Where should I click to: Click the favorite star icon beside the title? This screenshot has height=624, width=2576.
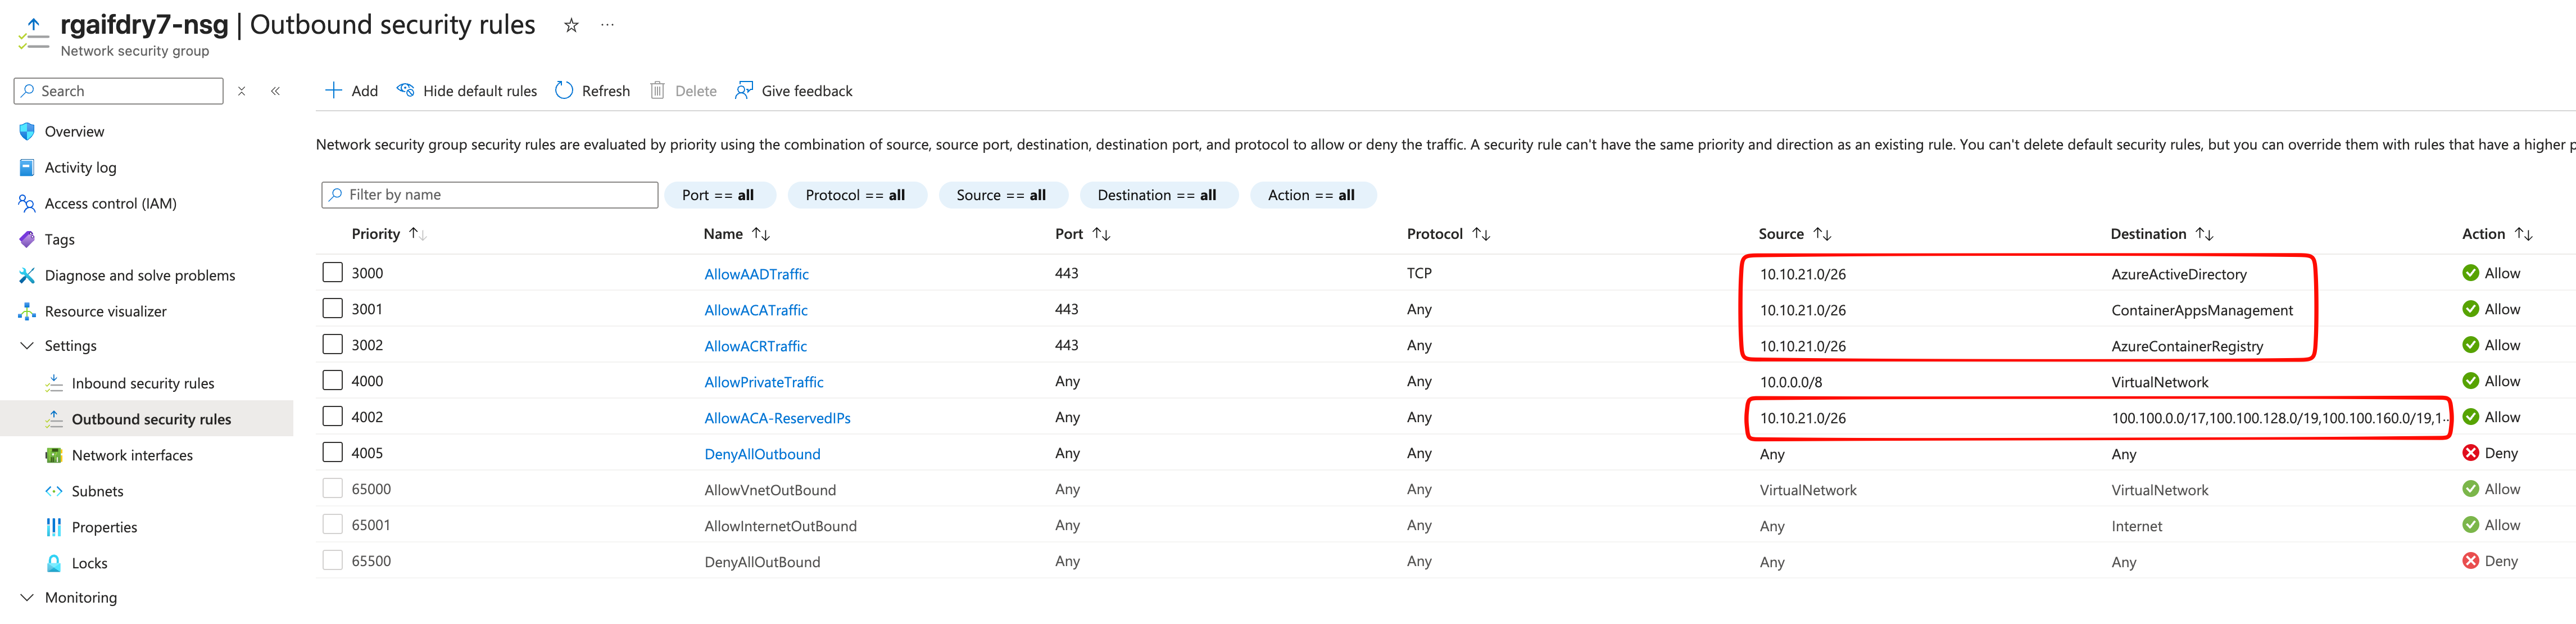coord(571,25)
